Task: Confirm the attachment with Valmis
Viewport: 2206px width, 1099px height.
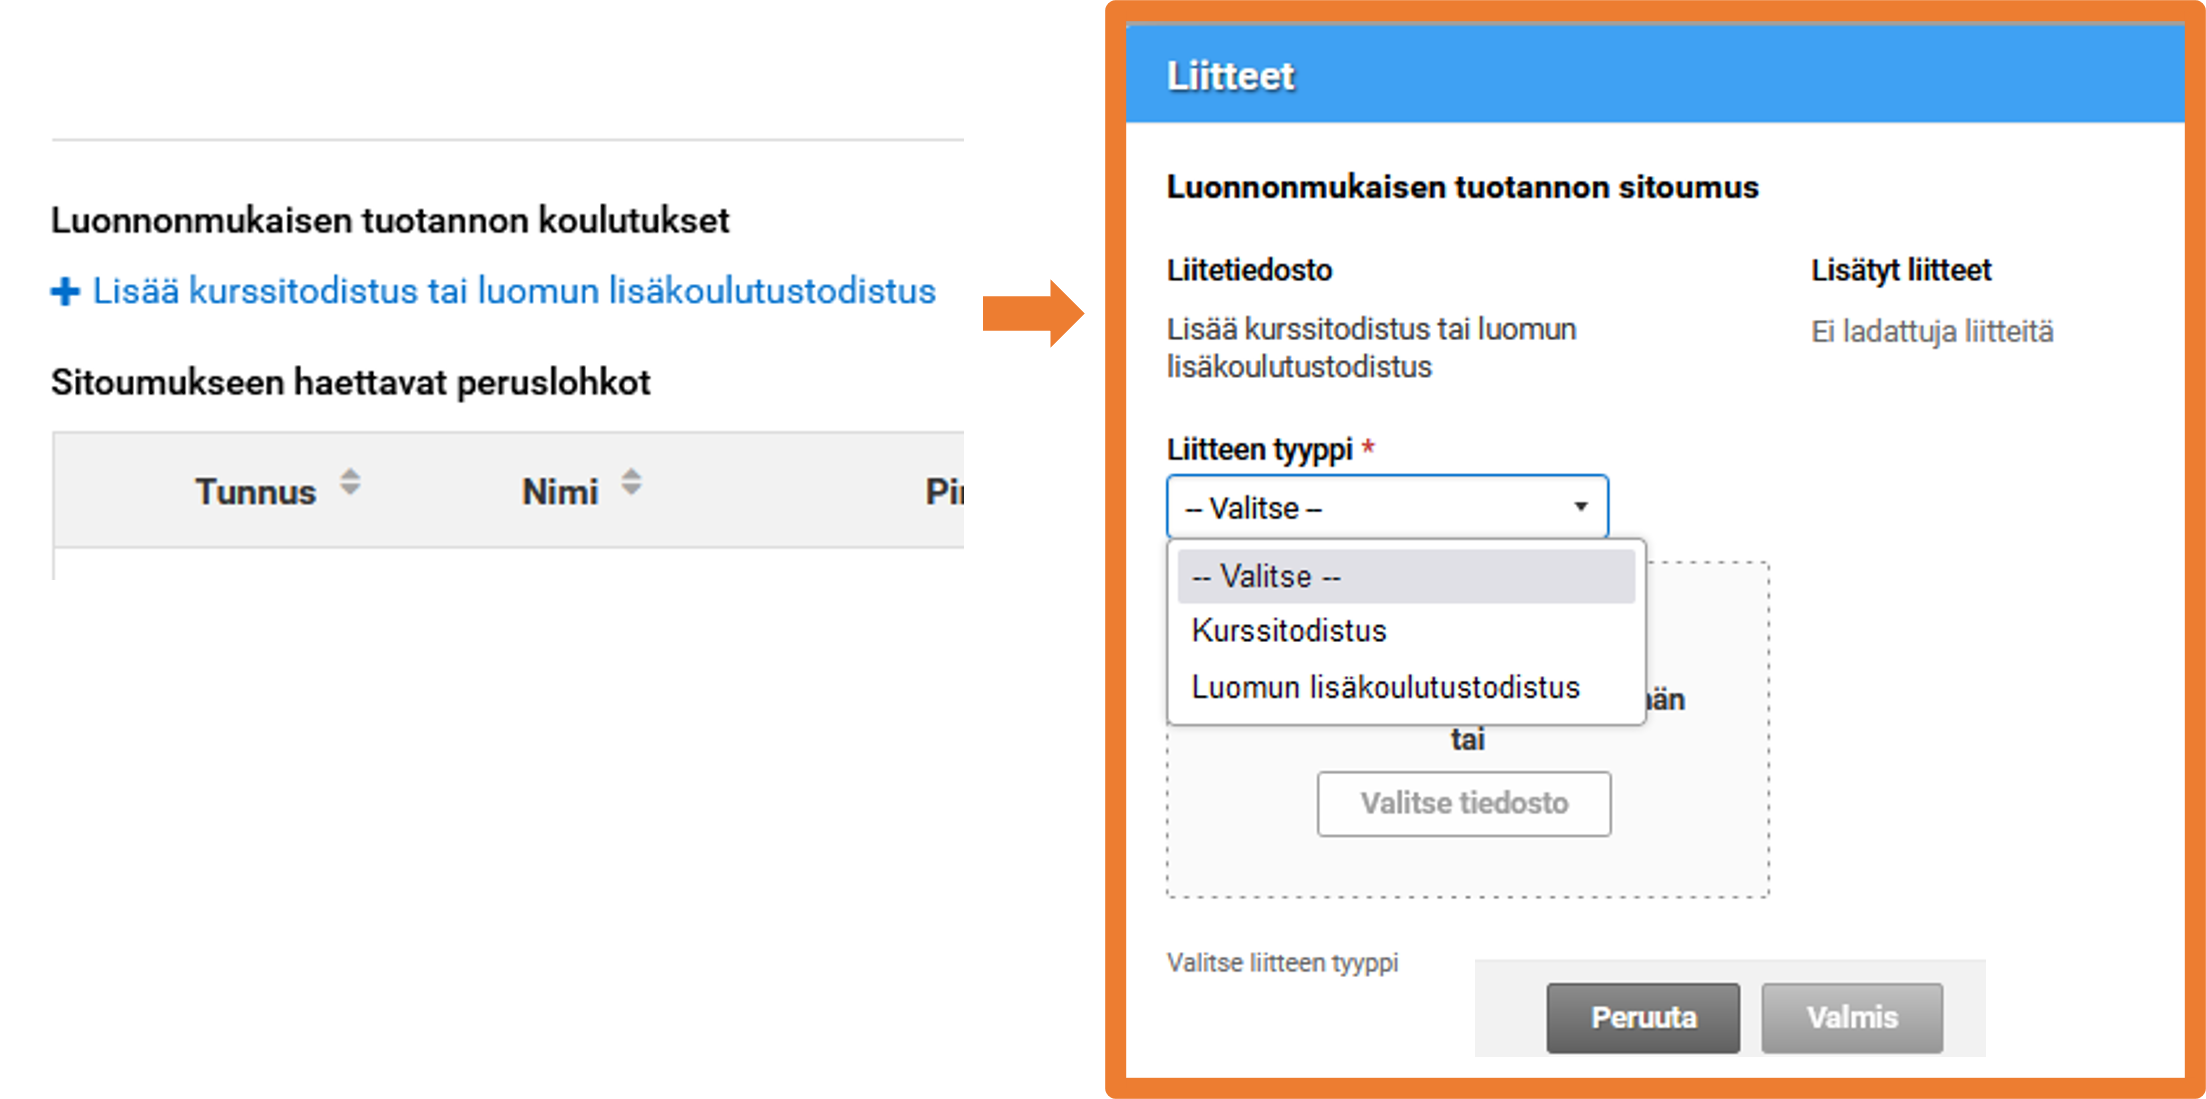Action: click(1852, 1017)
